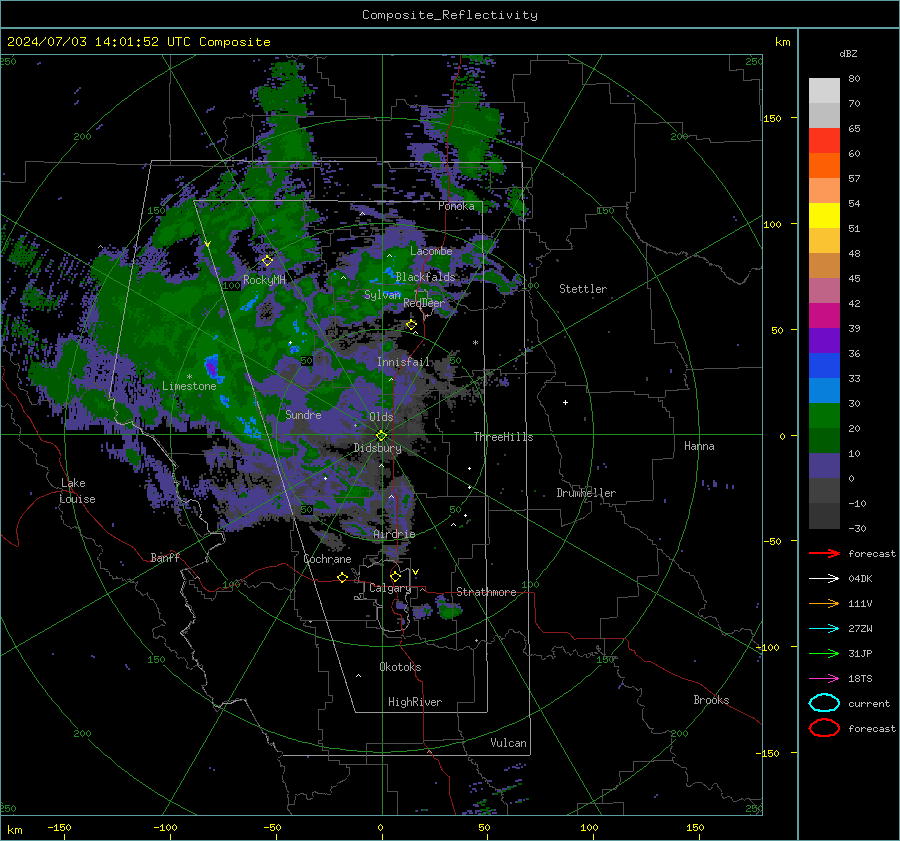Screen dimensions: 900x841
Task: Click the slate purple 0-10 dBZ swatch
Action: pyautogui.click(x=824, y=465)
